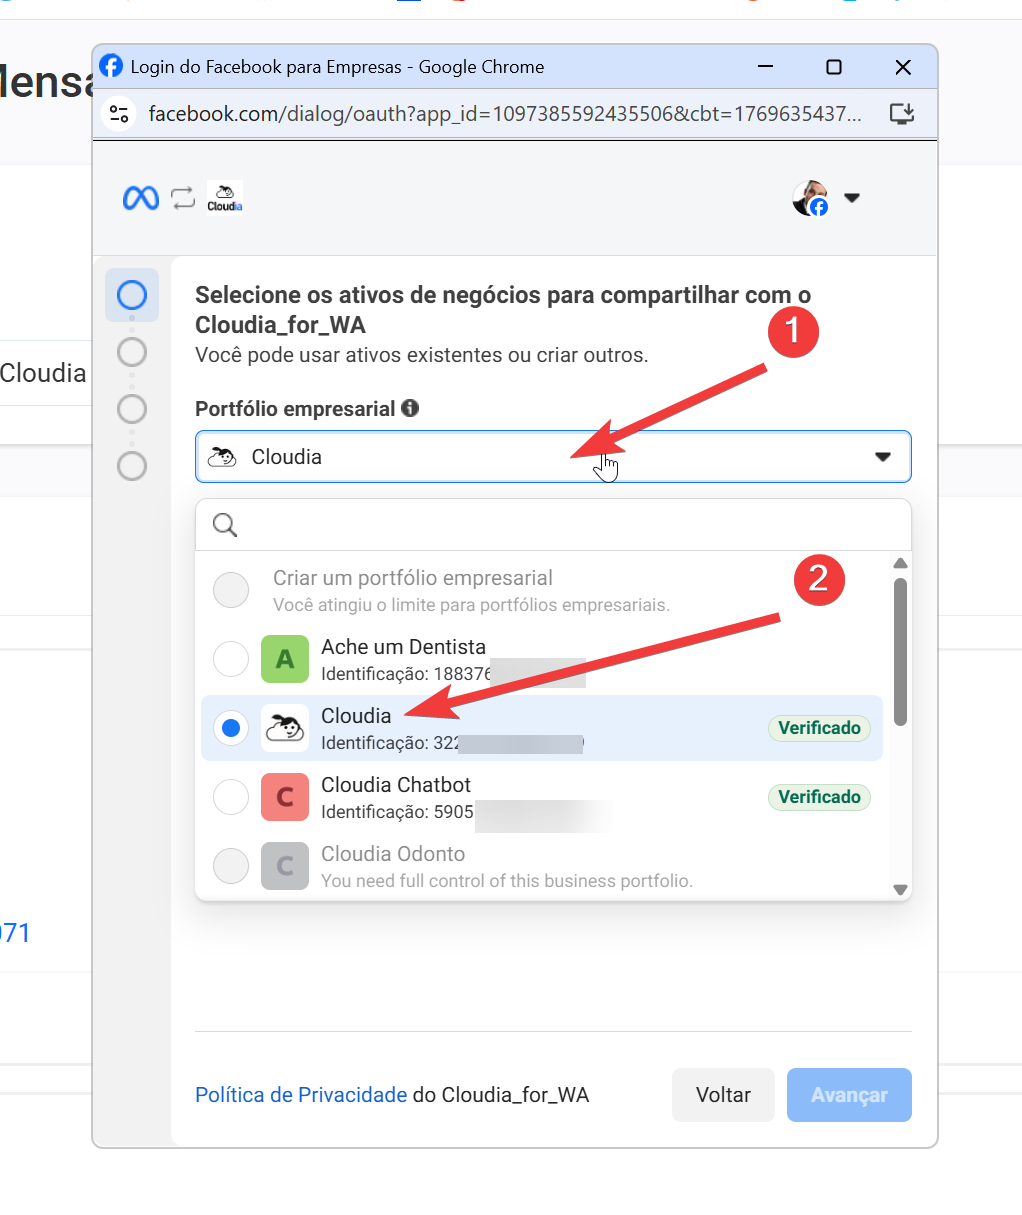Click the disabled Criar um portfólio radio button
The width and height of the screenshot is (1022, 1215).
[x=231, y=590]
